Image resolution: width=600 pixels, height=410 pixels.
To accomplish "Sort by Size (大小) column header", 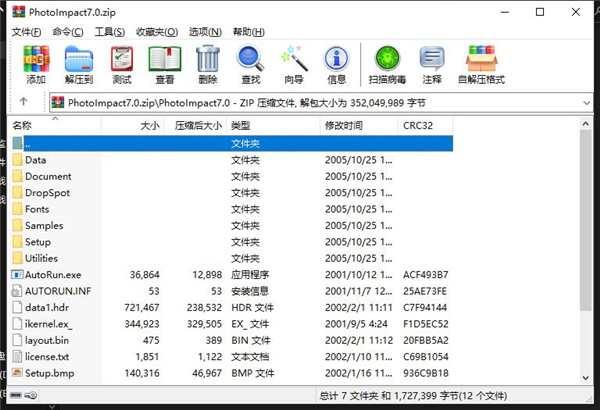I will click(x=133, y=125).
